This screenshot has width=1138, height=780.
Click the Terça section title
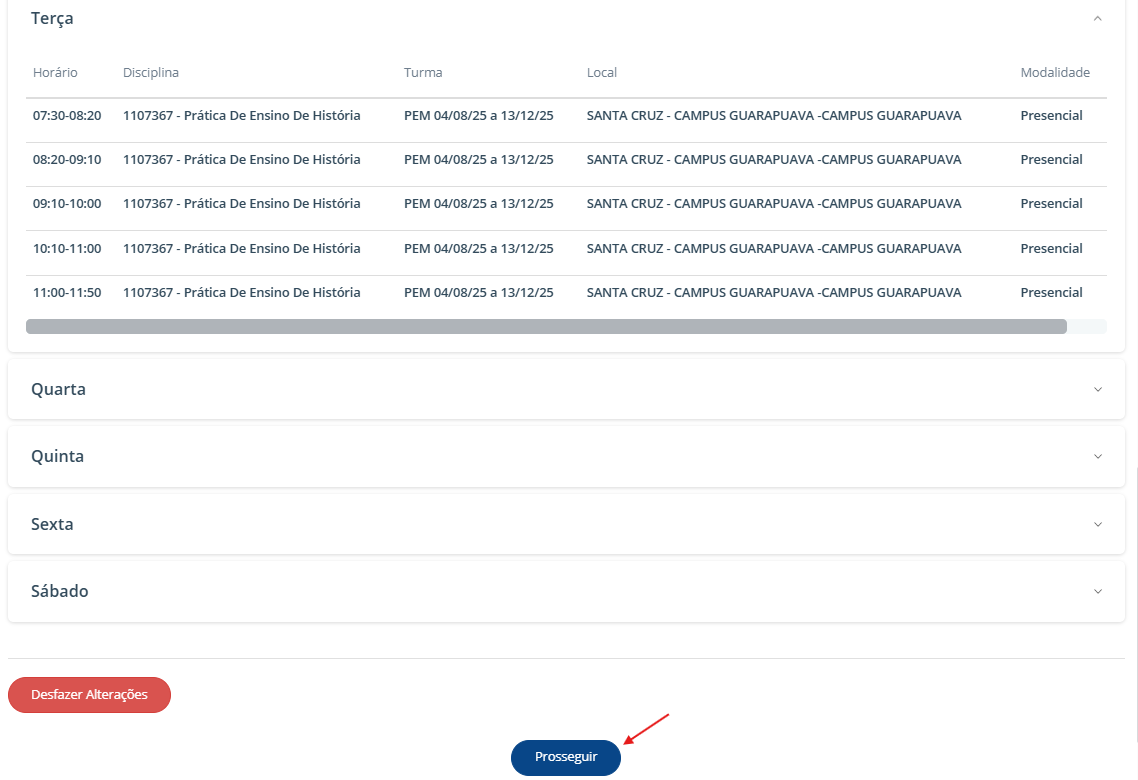click(x=52, y=18)
